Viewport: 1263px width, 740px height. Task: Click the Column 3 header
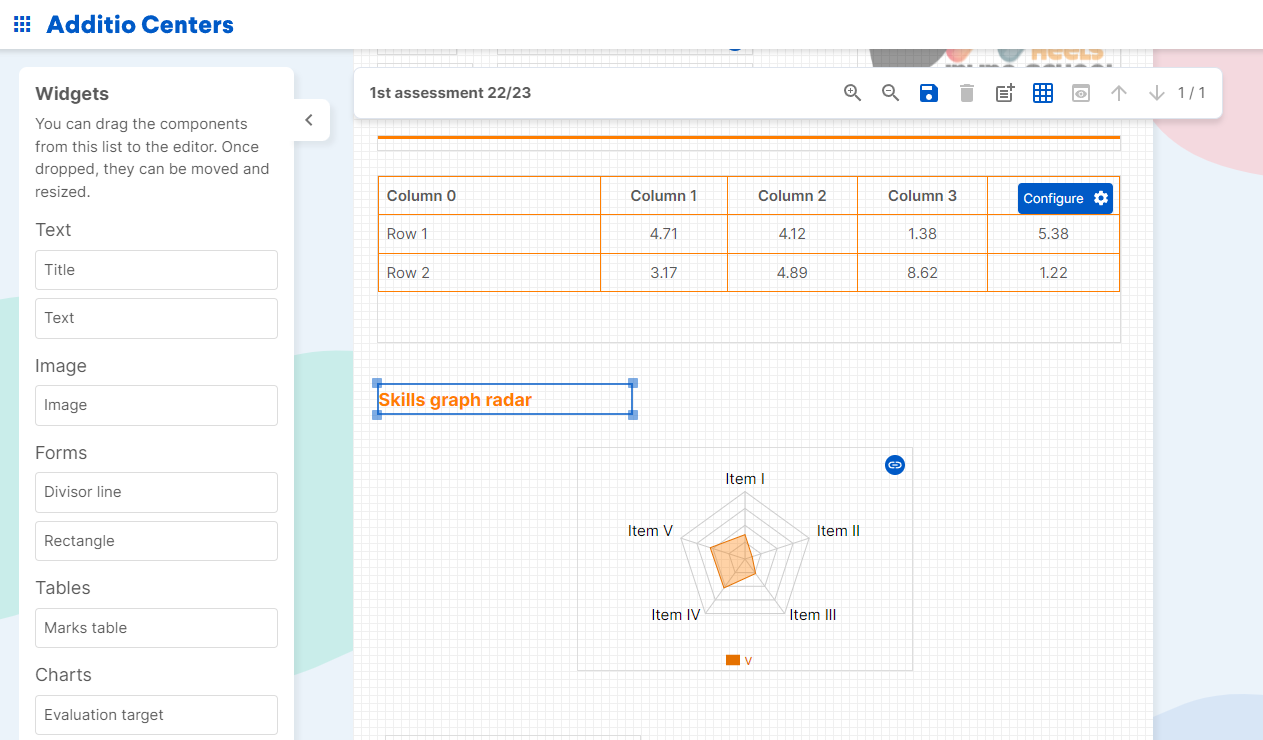point(922,196)
